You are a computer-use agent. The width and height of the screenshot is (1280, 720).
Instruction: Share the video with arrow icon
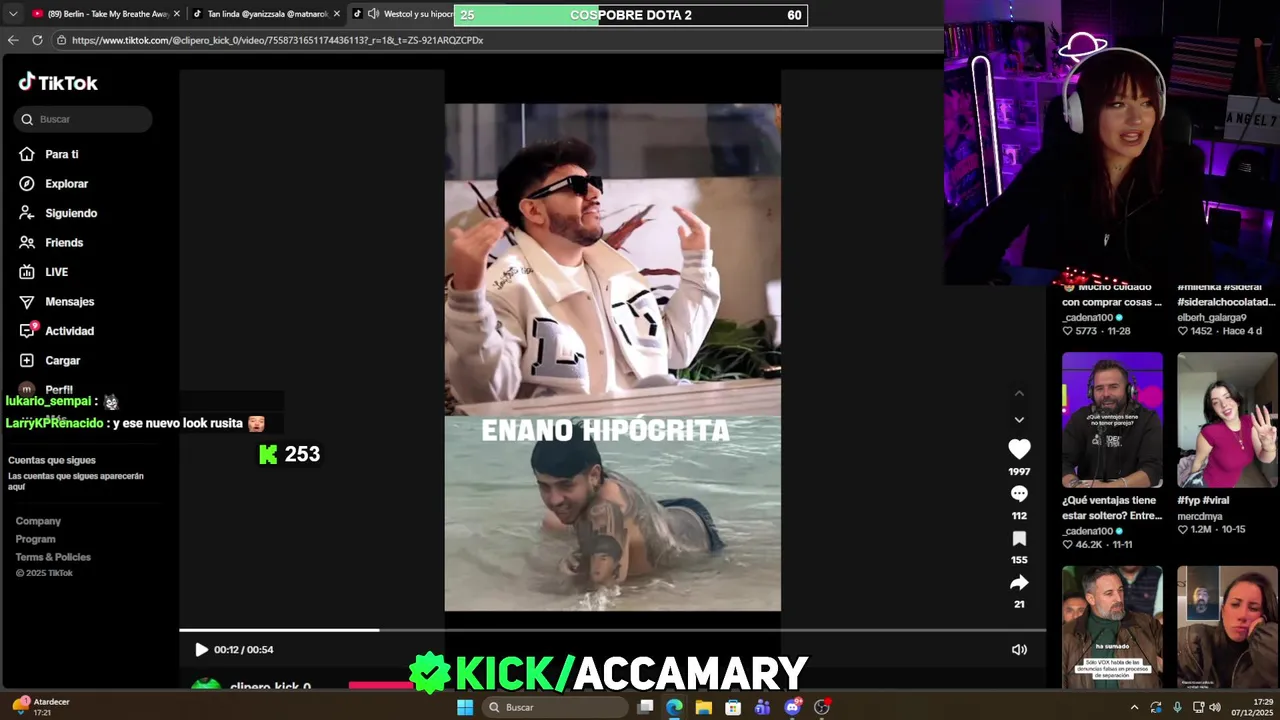pos(1019,582)
